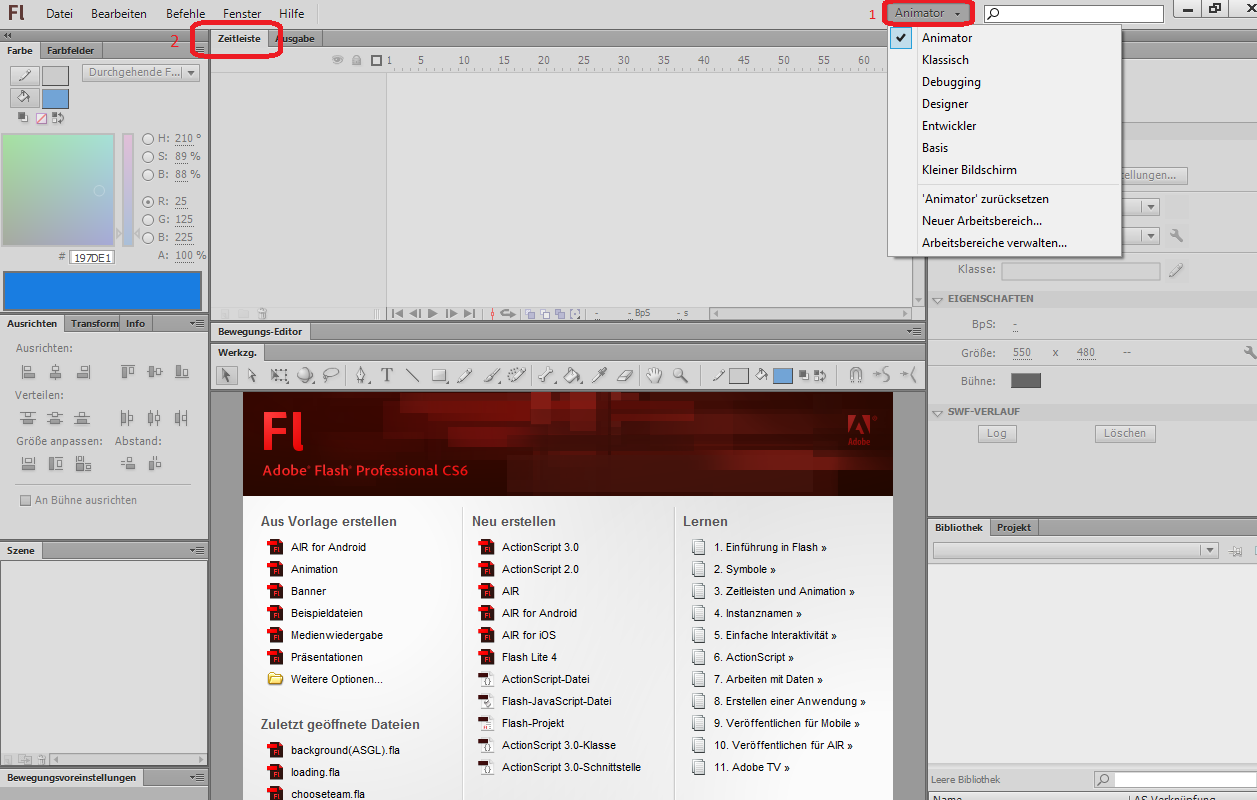Select the Pencil tool
The height and width of the screenshot is (800, 1257).
[465, 375]
